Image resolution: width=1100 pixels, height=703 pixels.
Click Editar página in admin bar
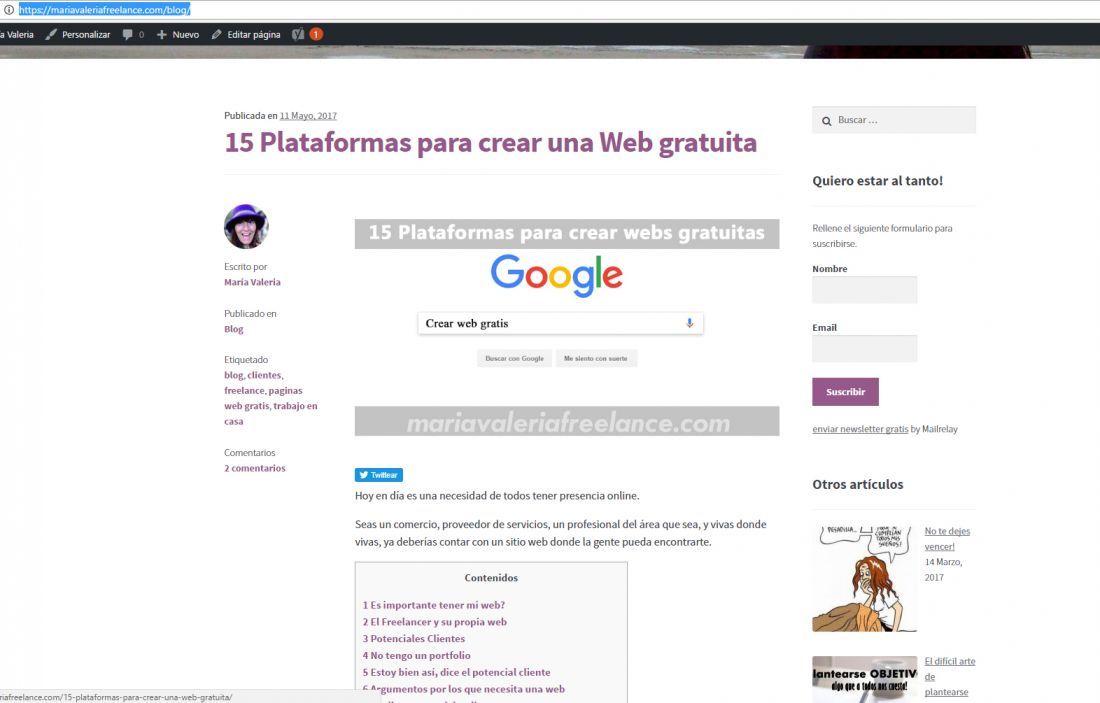point(253,34)
